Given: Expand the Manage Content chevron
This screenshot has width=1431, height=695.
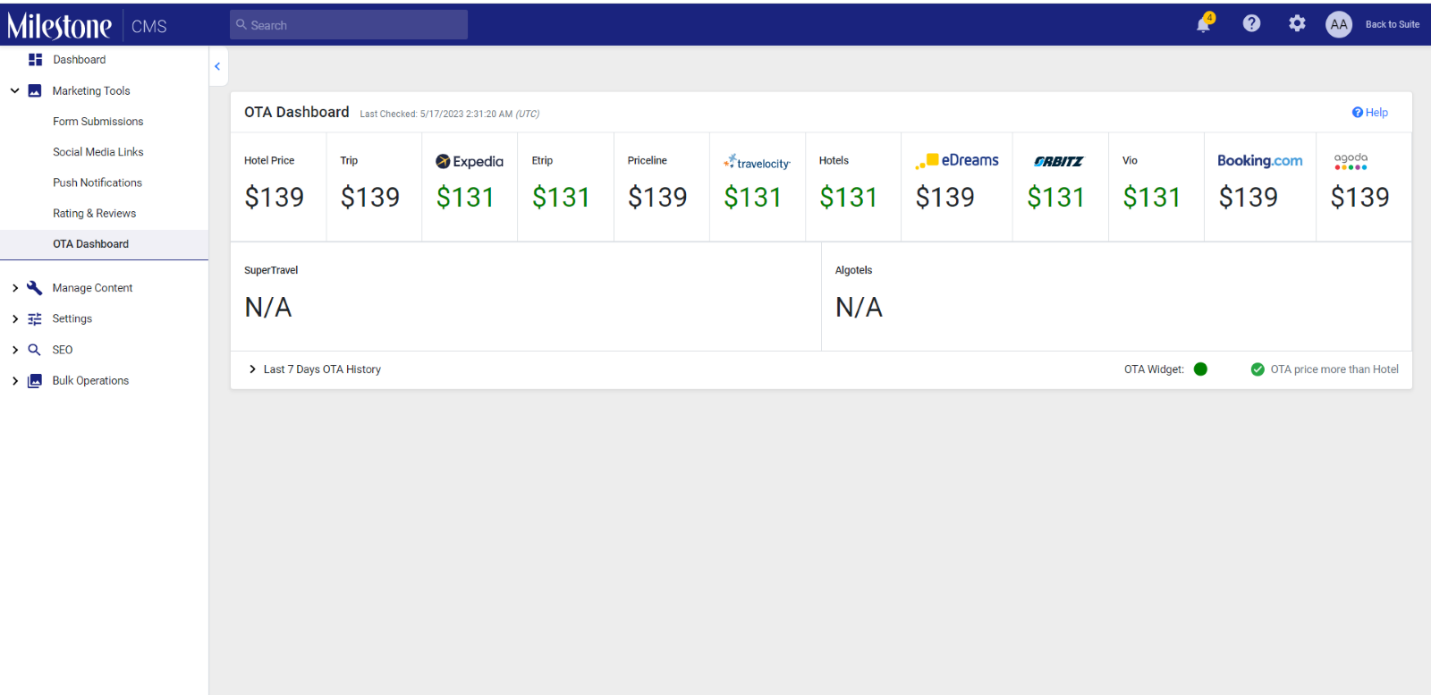Looking at the screenshot, I should point(15,288).
